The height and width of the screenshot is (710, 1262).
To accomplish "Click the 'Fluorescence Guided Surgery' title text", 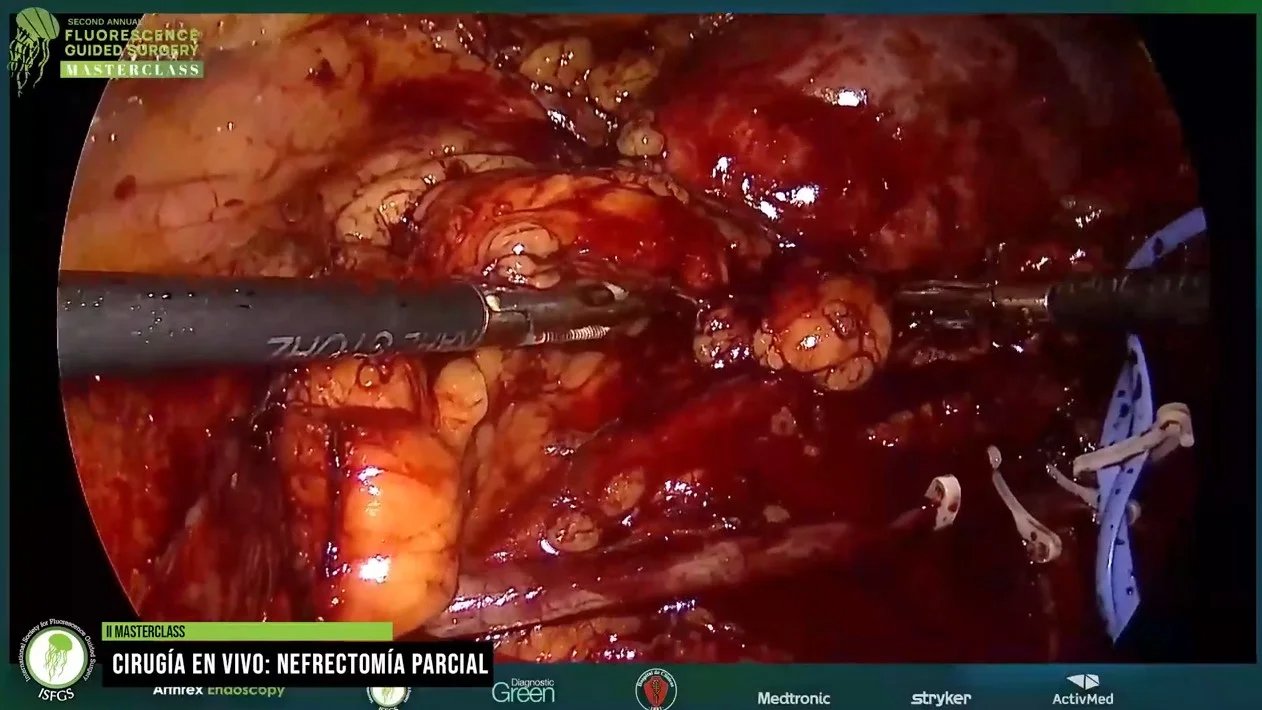I will tap(132, 41).
